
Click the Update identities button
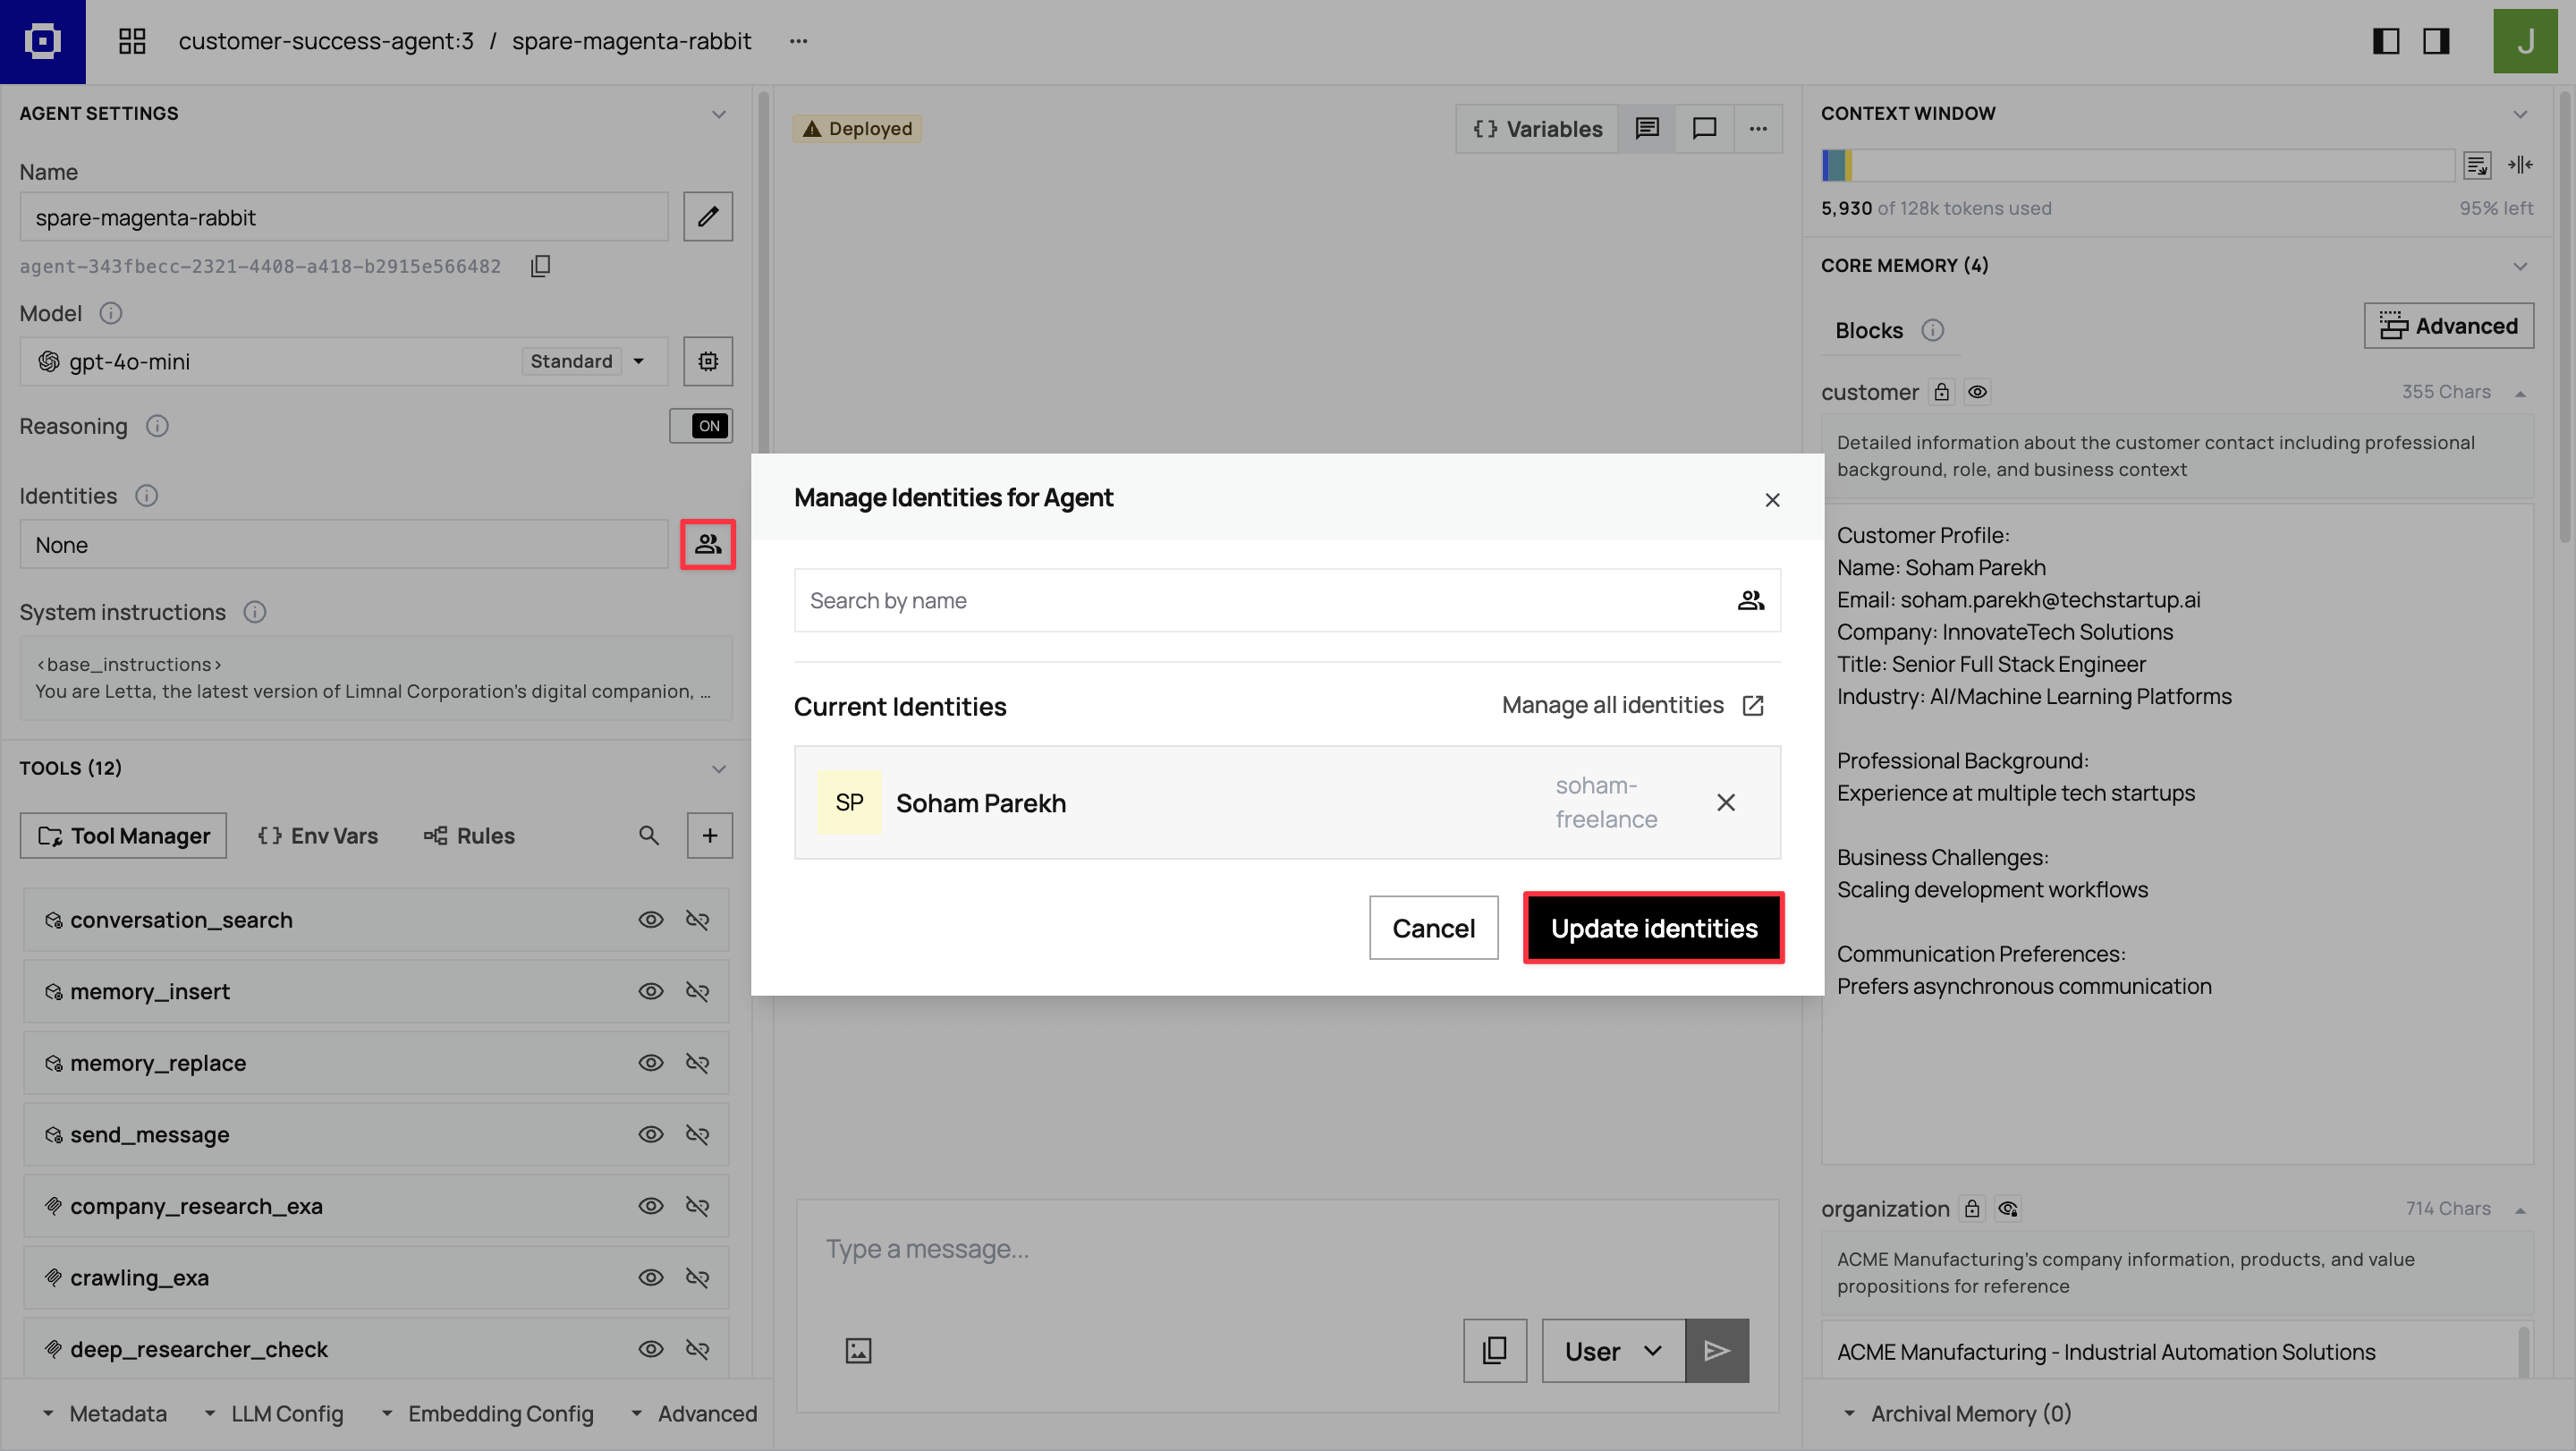point(1653,928)
